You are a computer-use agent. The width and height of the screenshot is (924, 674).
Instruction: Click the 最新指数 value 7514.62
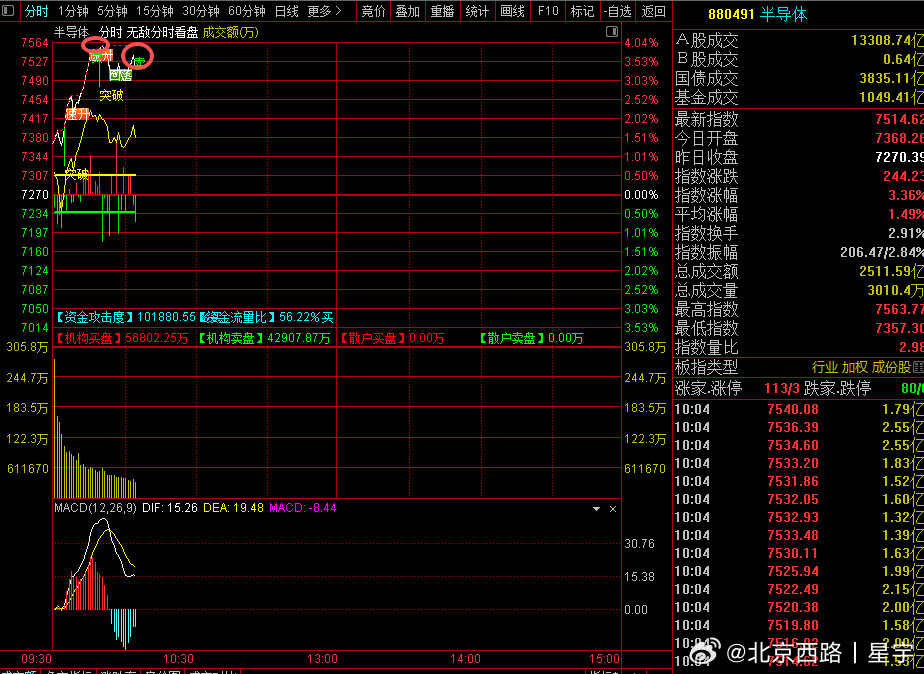coord(899,120)
